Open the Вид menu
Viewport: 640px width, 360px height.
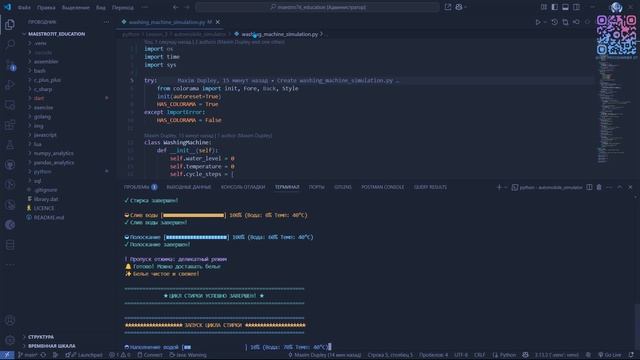(x=100, y=7)
